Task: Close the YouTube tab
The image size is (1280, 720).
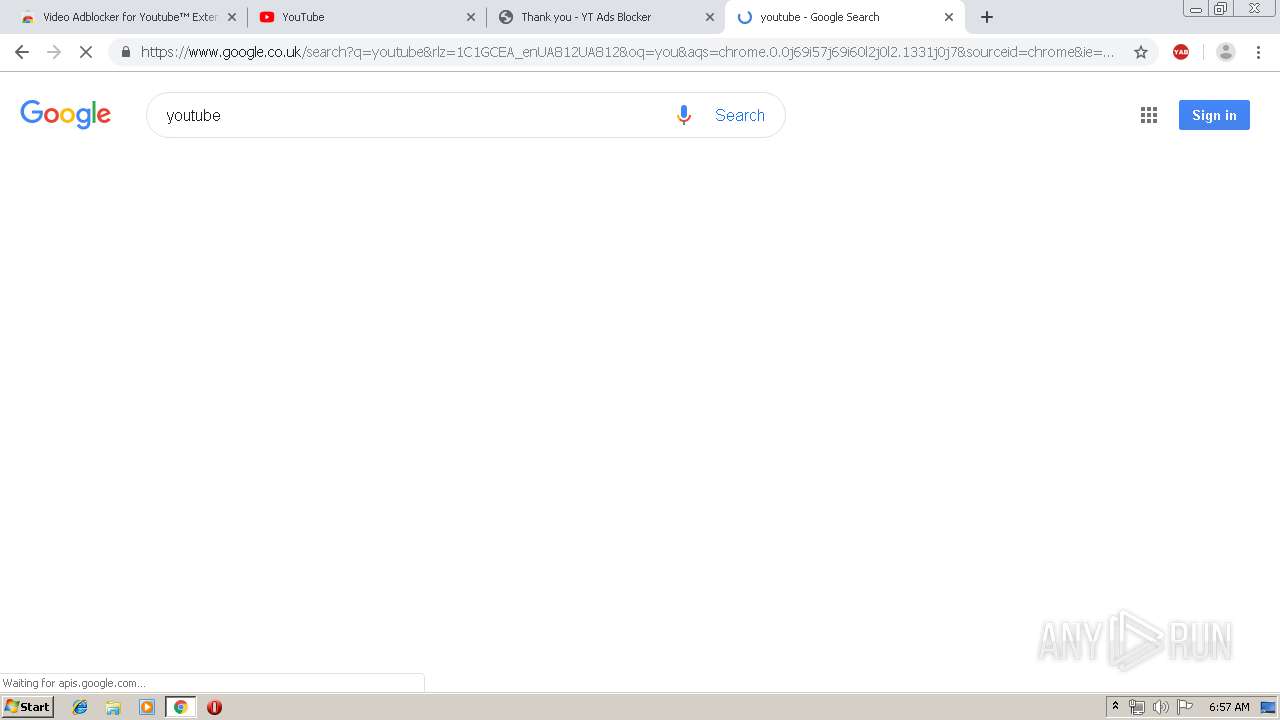Action: [x=471, y=17]
